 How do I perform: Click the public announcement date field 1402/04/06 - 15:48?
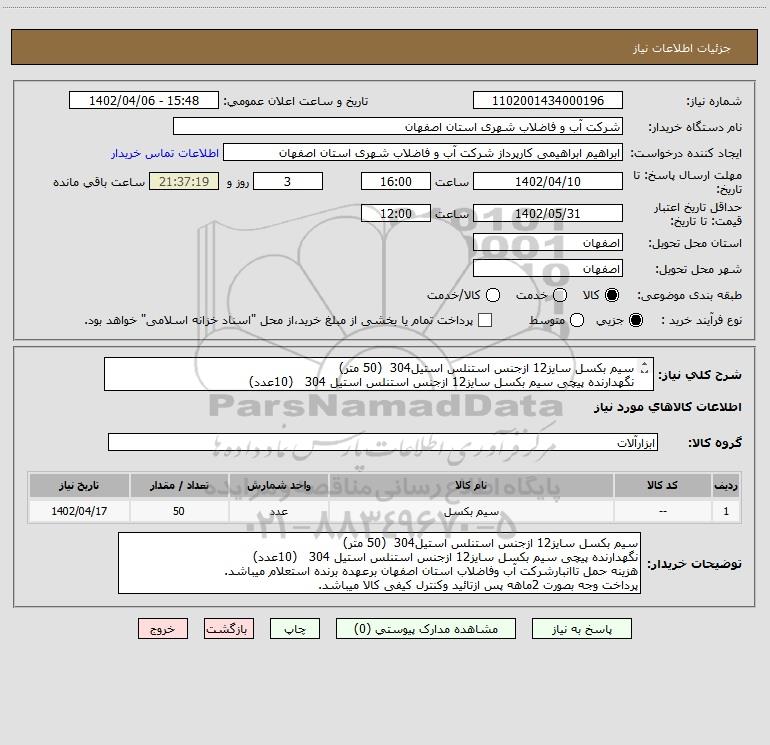click(143, 101)
